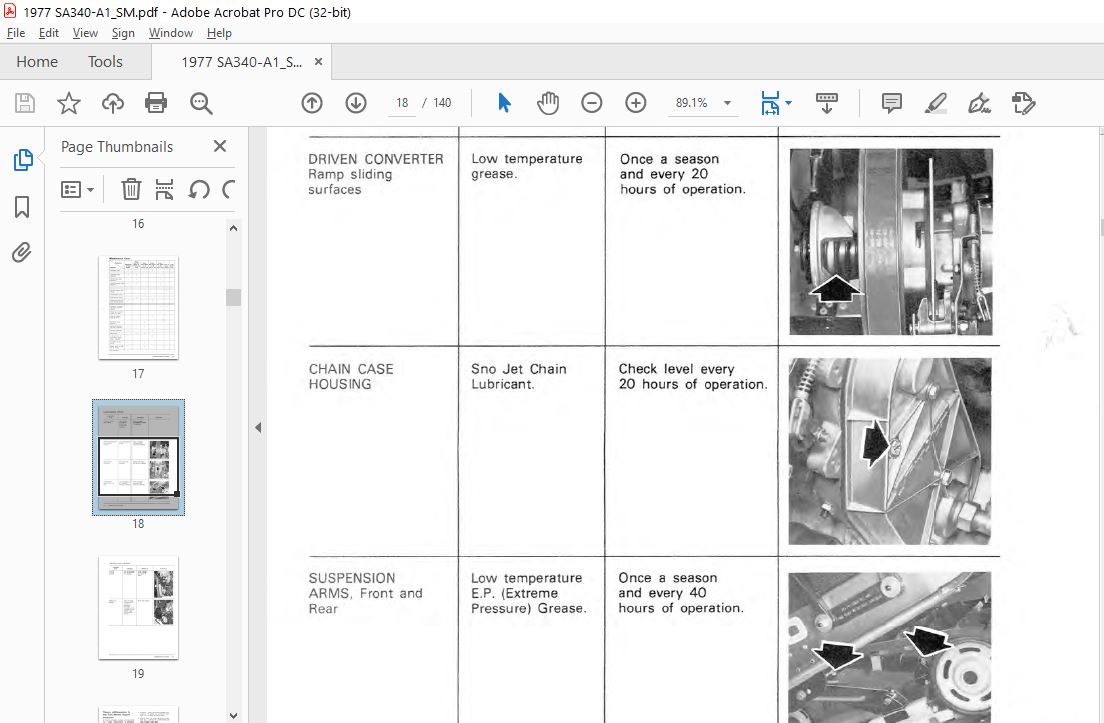This screenshot has width=1104, height=723.
Task: Open the Bookmarks pane
Action: click(22, 207)
